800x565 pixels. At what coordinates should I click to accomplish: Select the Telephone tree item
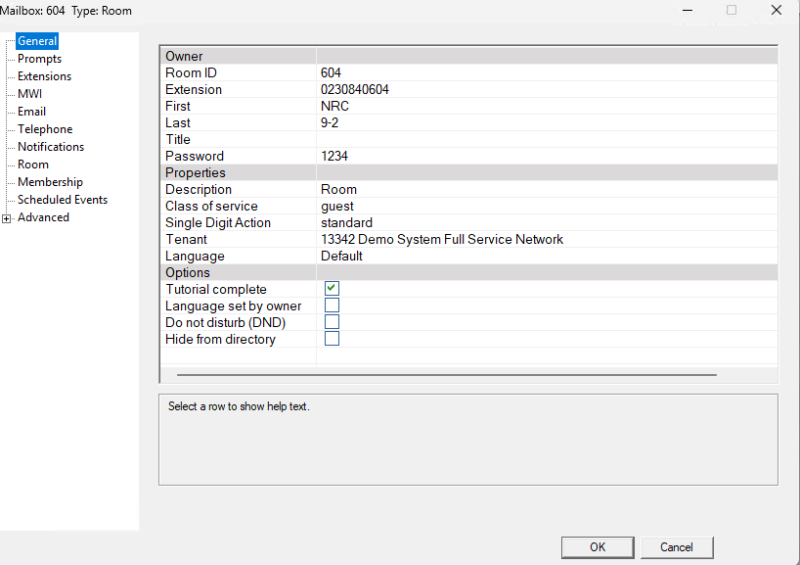pos(45,129)
